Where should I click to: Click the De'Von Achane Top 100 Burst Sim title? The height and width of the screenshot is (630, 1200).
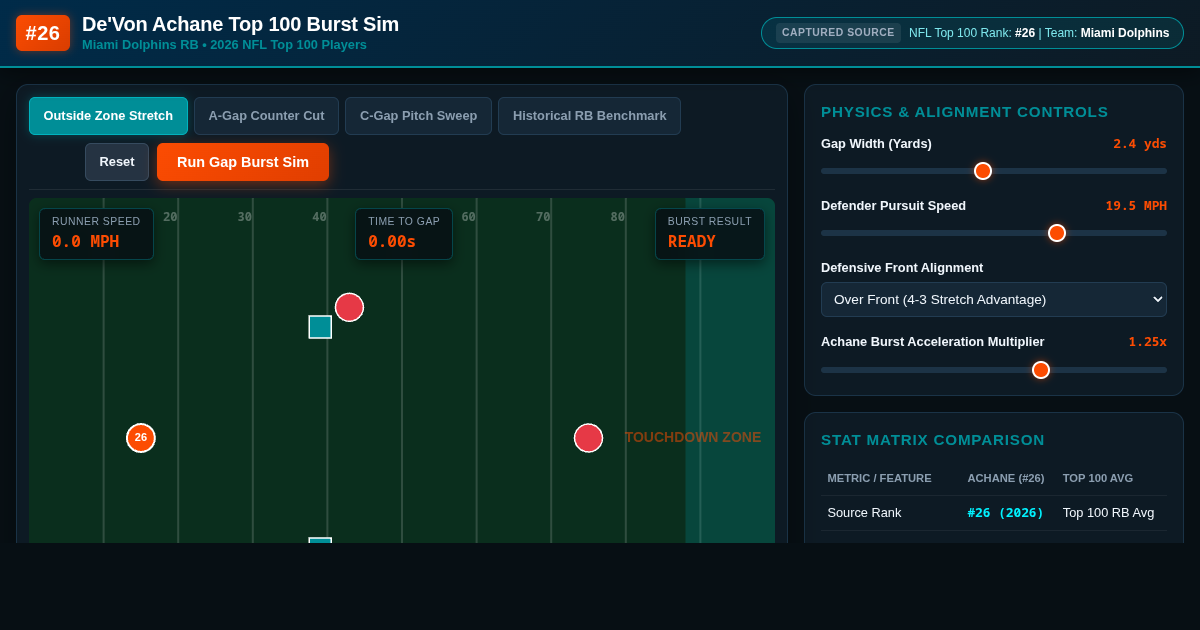click(240, 24)
